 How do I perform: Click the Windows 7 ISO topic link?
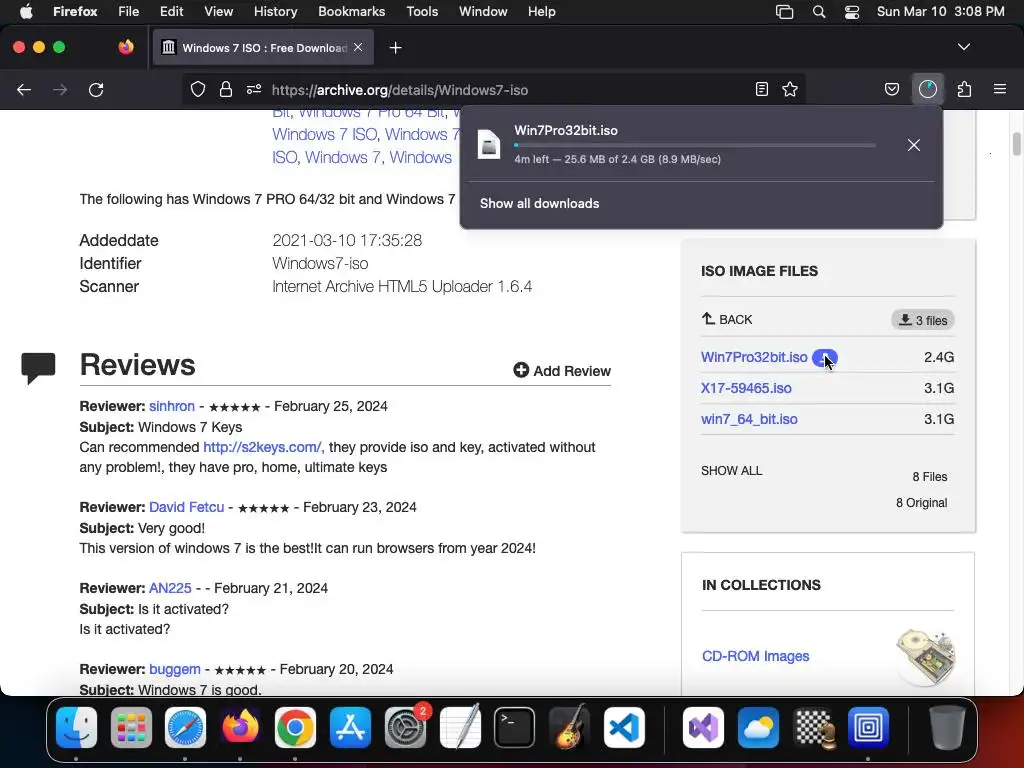click(x=325, y=135)
